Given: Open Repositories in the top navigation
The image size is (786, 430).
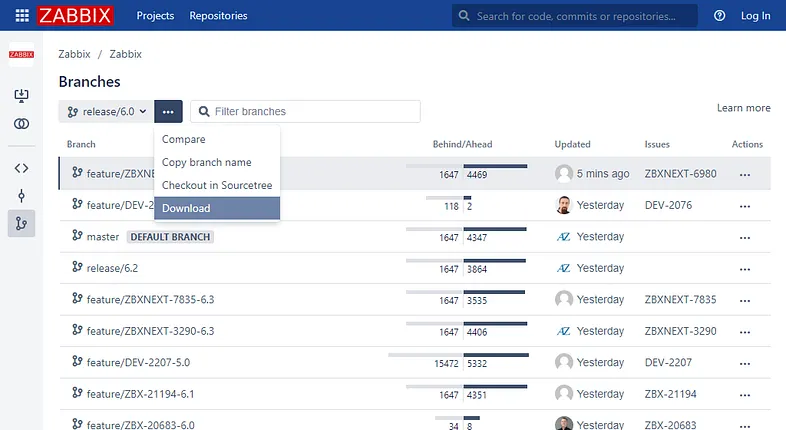Looking at the screenshot, I should pyautogui.click(x=218, y=16).
